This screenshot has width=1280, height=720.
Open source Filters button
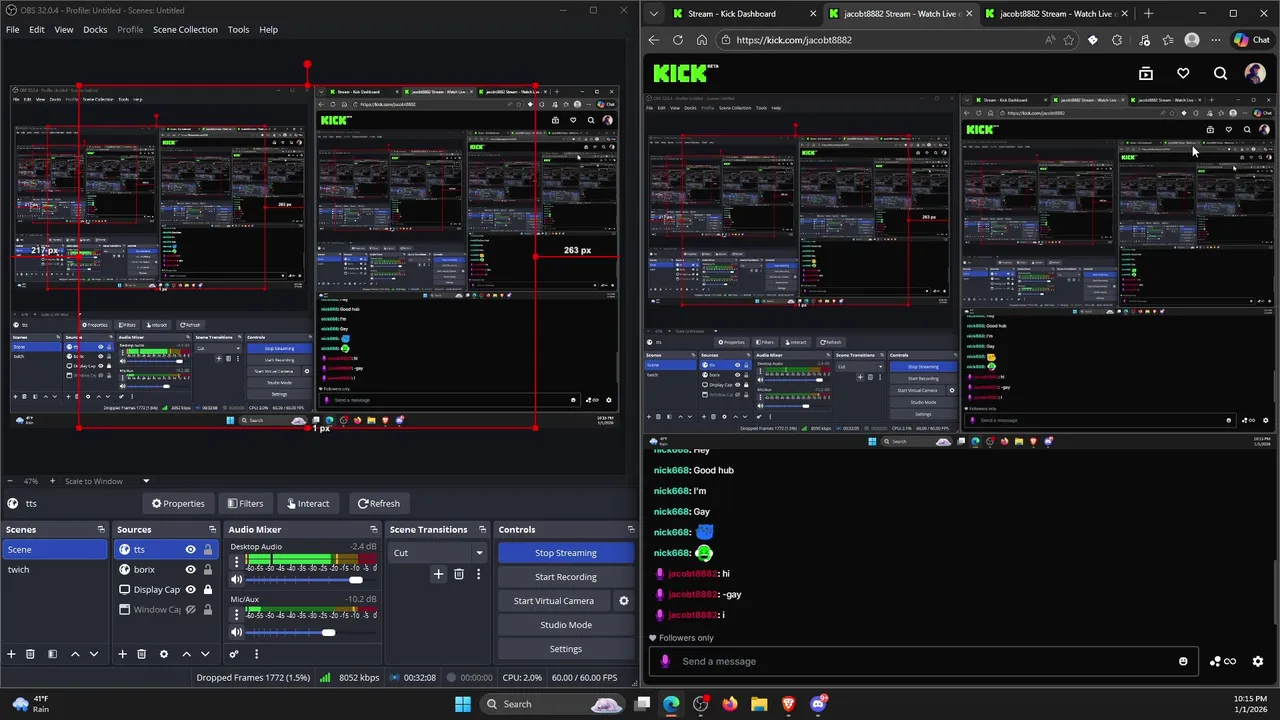click(x=245, y=504)
